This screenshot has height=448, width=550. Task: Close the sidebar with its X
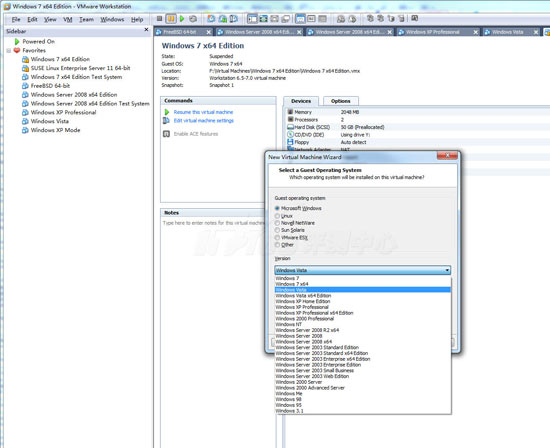[146, 30]
